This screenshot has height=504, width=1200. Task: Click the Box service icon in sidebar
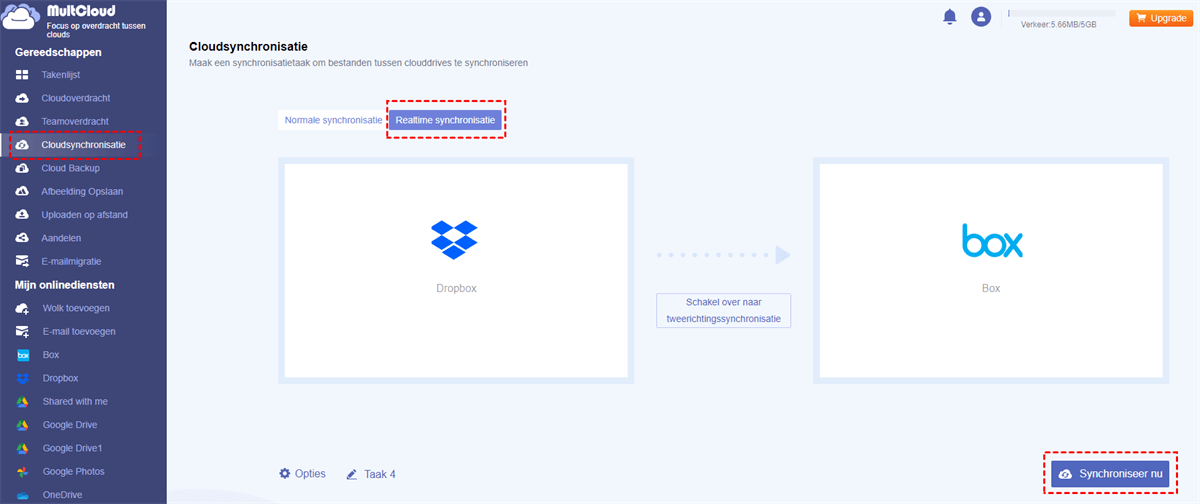point(22,355)
